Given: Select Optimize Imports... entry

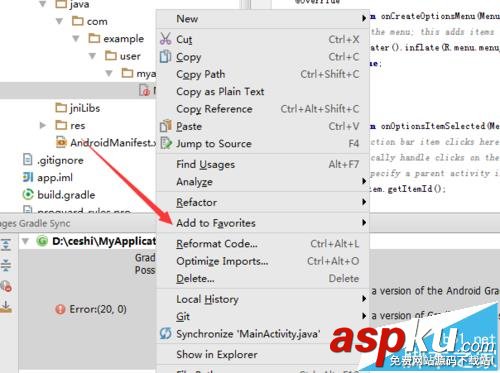Looking at the screenshot, I should click(x=263, y=261).
